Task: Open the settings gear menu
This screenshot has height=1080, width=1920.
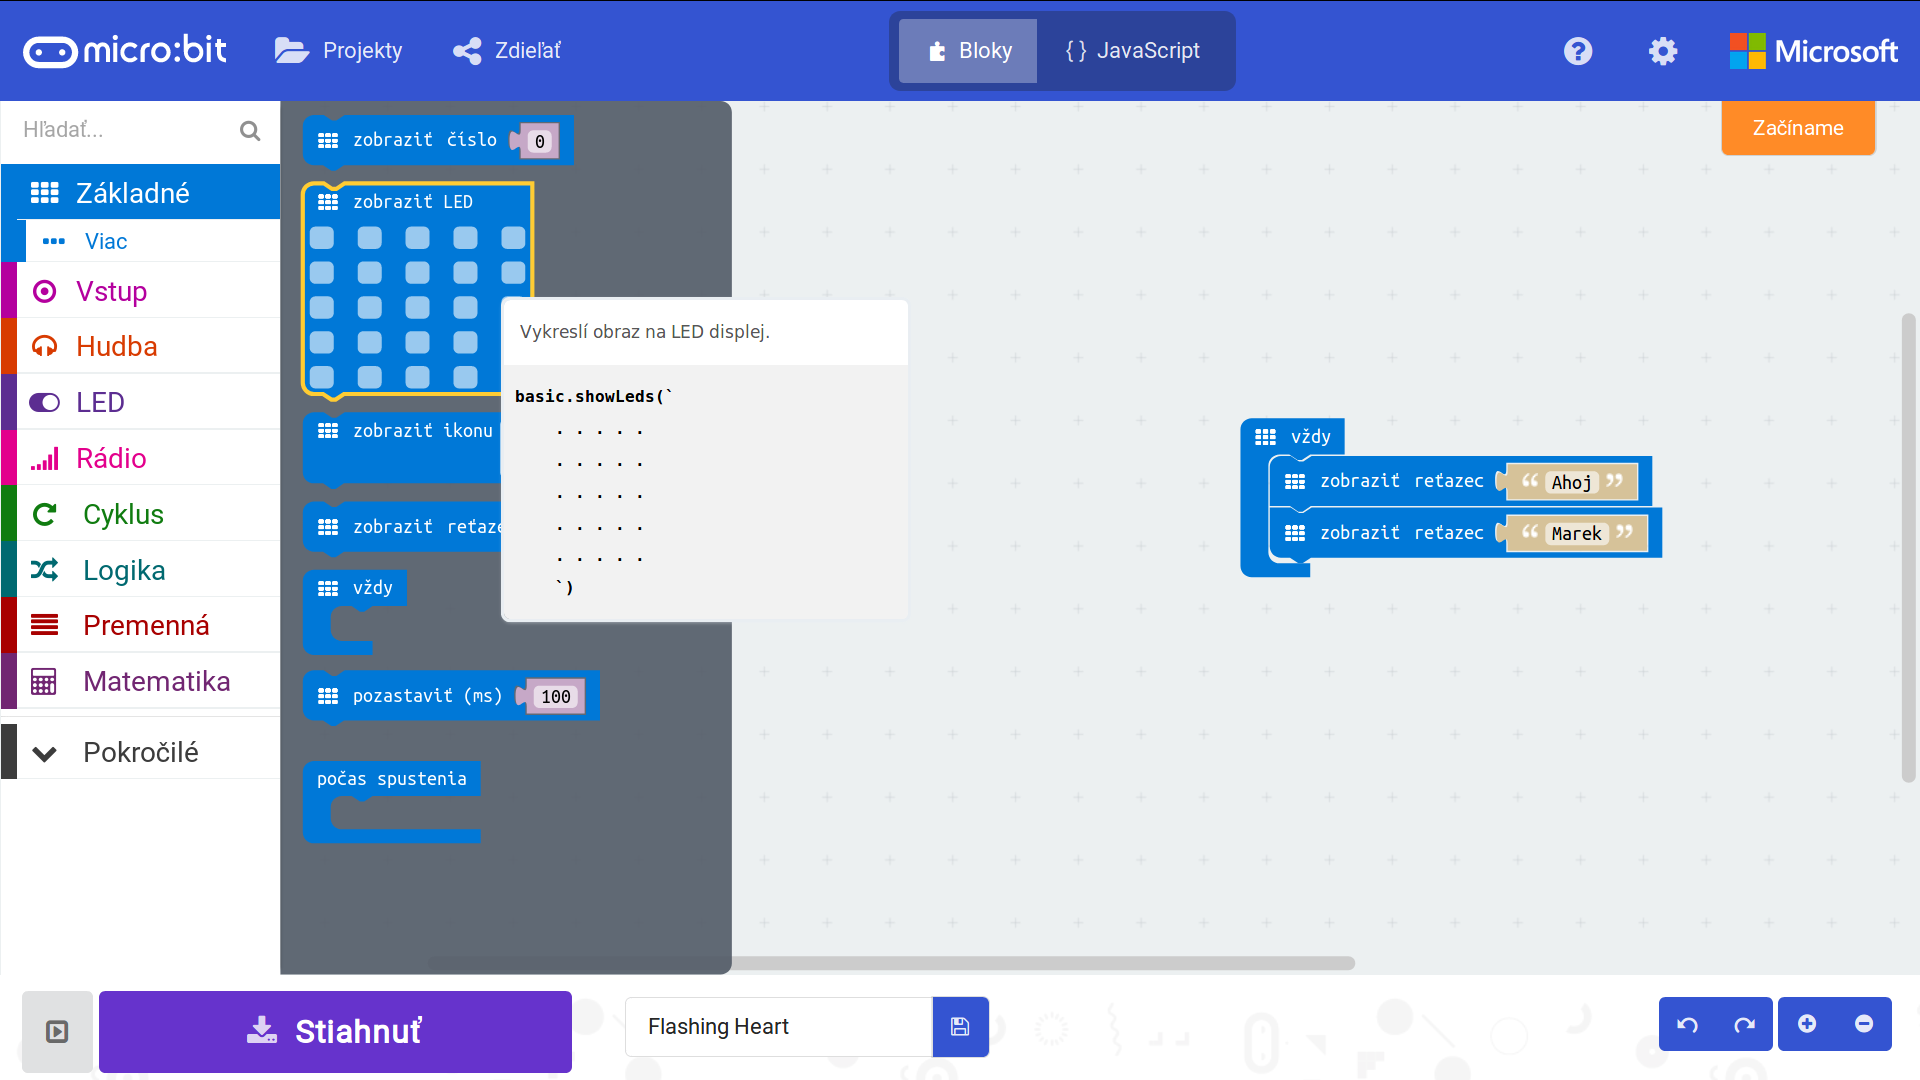Action: coord(1662,51)
